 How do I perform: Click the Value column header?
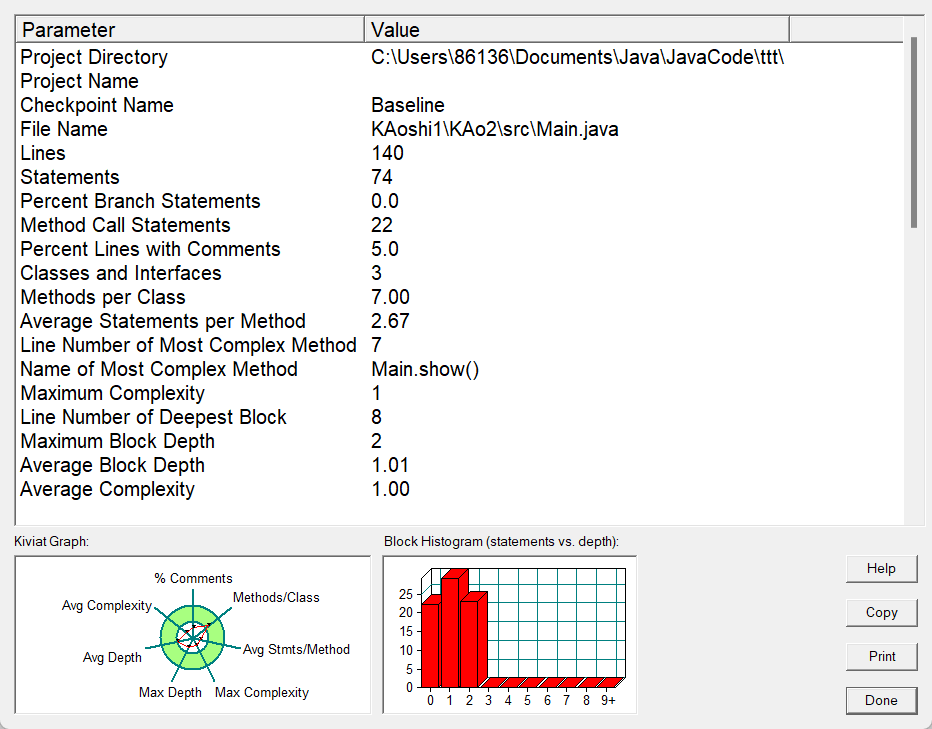click(x=577, y=30)
